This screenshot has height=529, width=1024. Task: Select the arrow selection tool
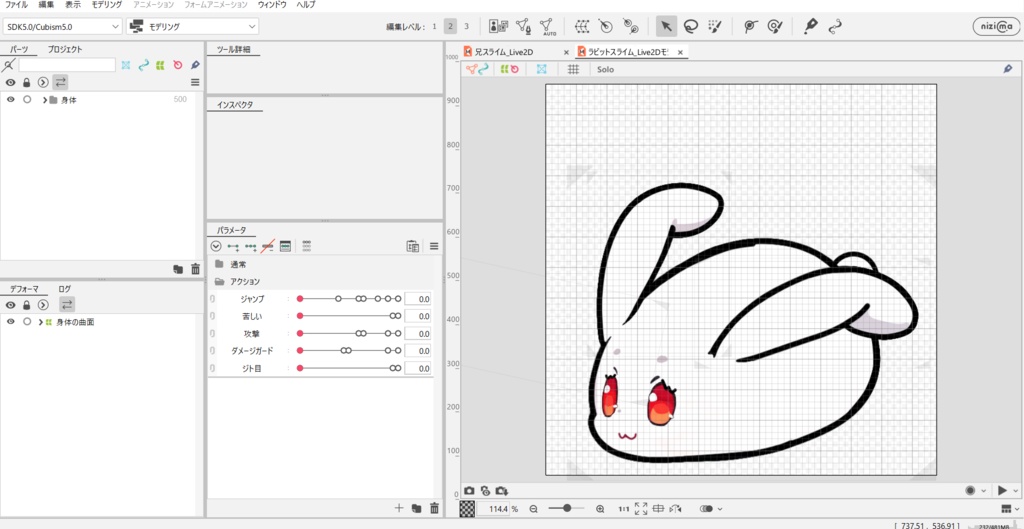(666, 26)
